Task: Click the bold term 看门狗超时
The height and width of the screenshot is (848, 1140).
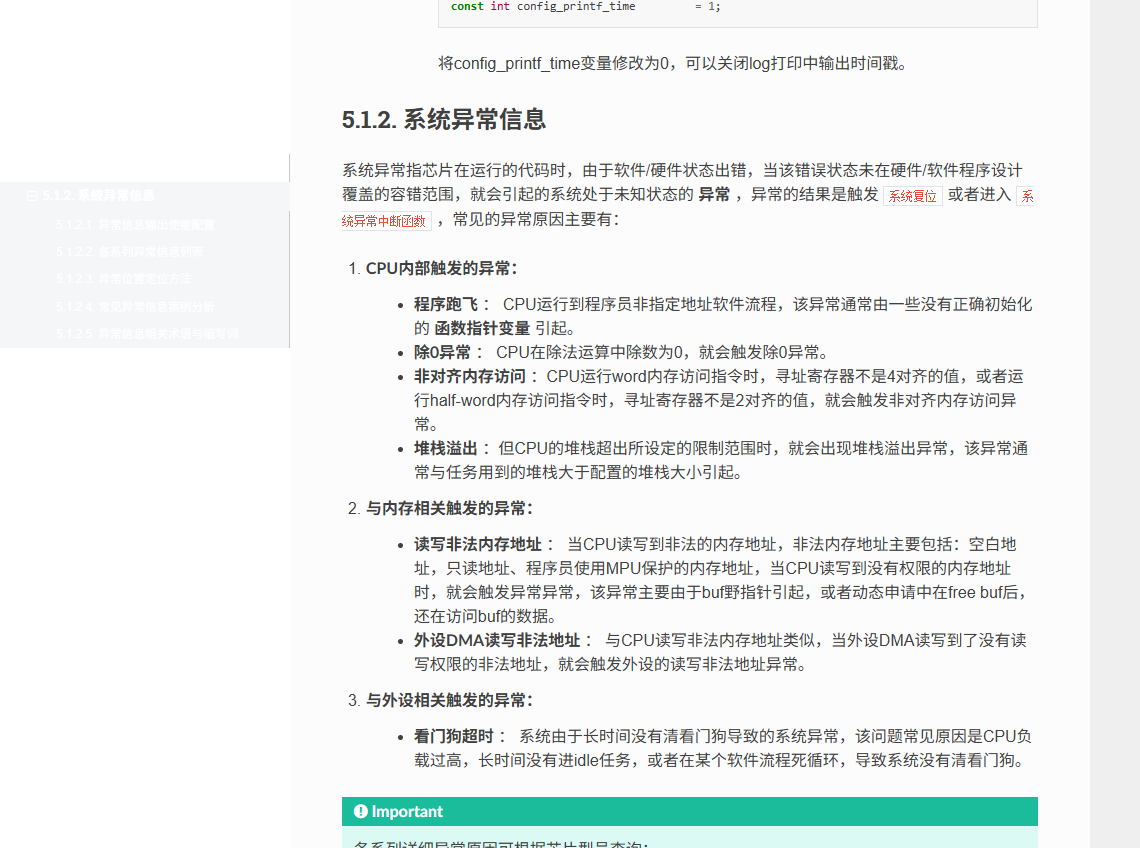Action: point(454,736)
